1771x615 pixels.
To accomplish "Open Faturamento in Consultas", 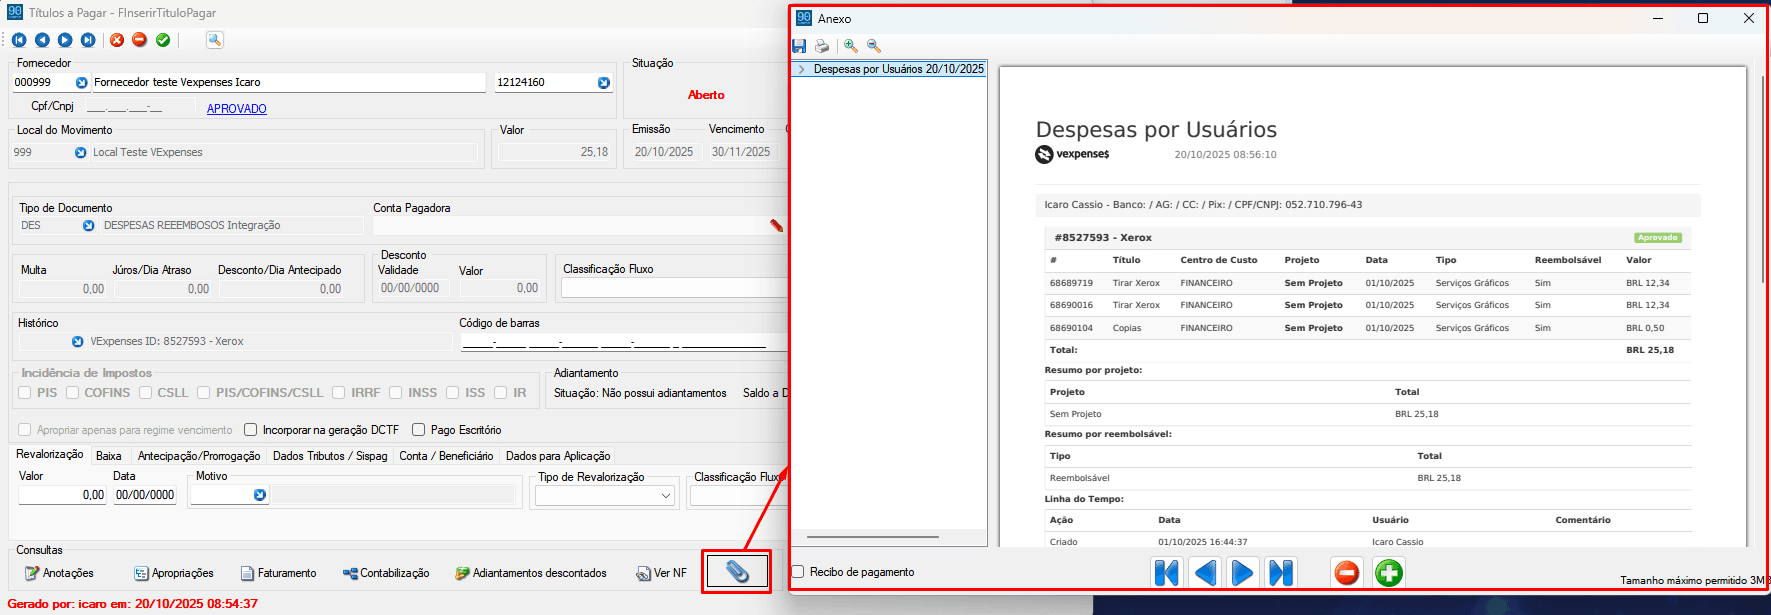I will pyautogui.click(x=278, y=573).
